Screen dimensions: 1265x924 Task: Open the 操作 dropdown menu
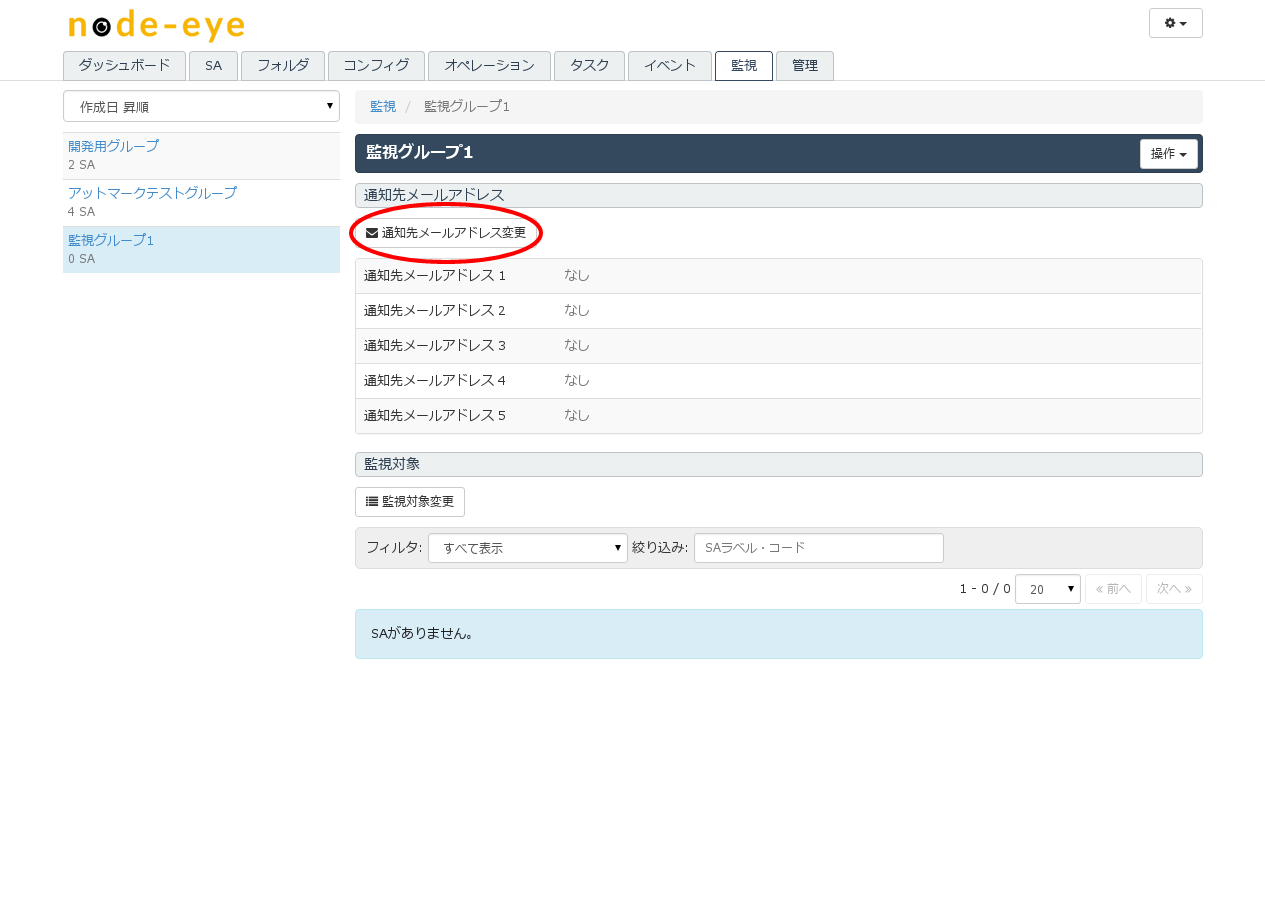(1168, 154)
